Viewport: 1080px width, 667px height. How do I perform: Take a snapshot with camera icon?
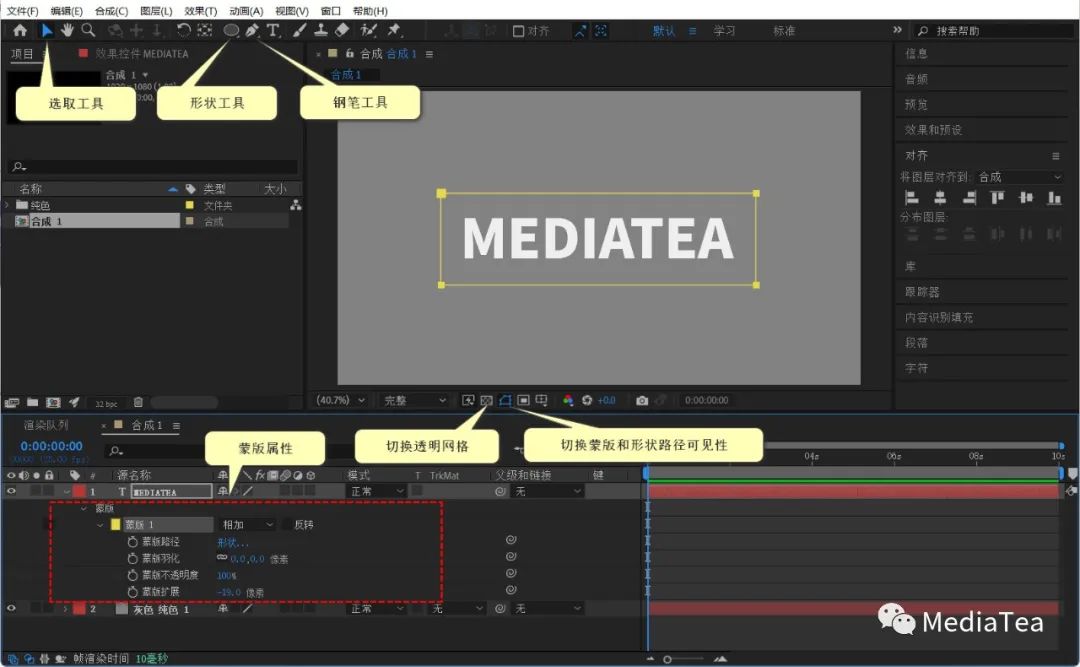[642, 400]
